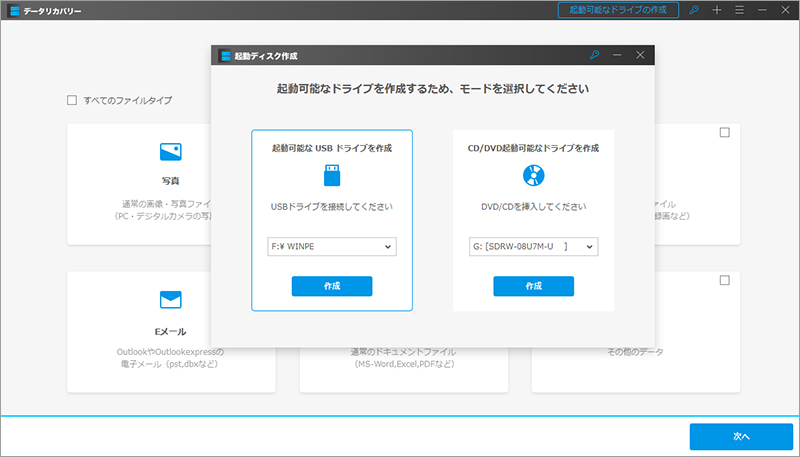This screenshot has width=800, height=457.
Task: Check the その他のデータ card checkbox
Action: point(725,281)
